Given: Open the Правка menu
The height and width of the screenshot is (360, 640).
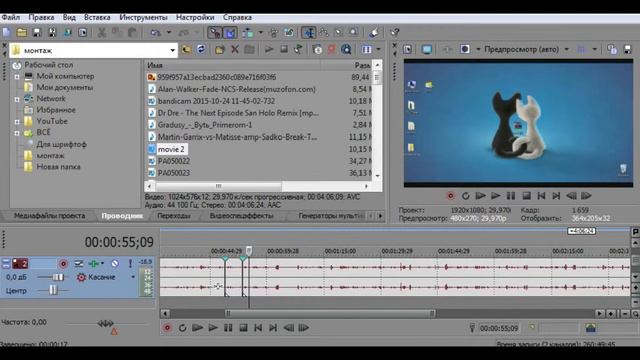Looking at the screenshot, I should (41, 18).
